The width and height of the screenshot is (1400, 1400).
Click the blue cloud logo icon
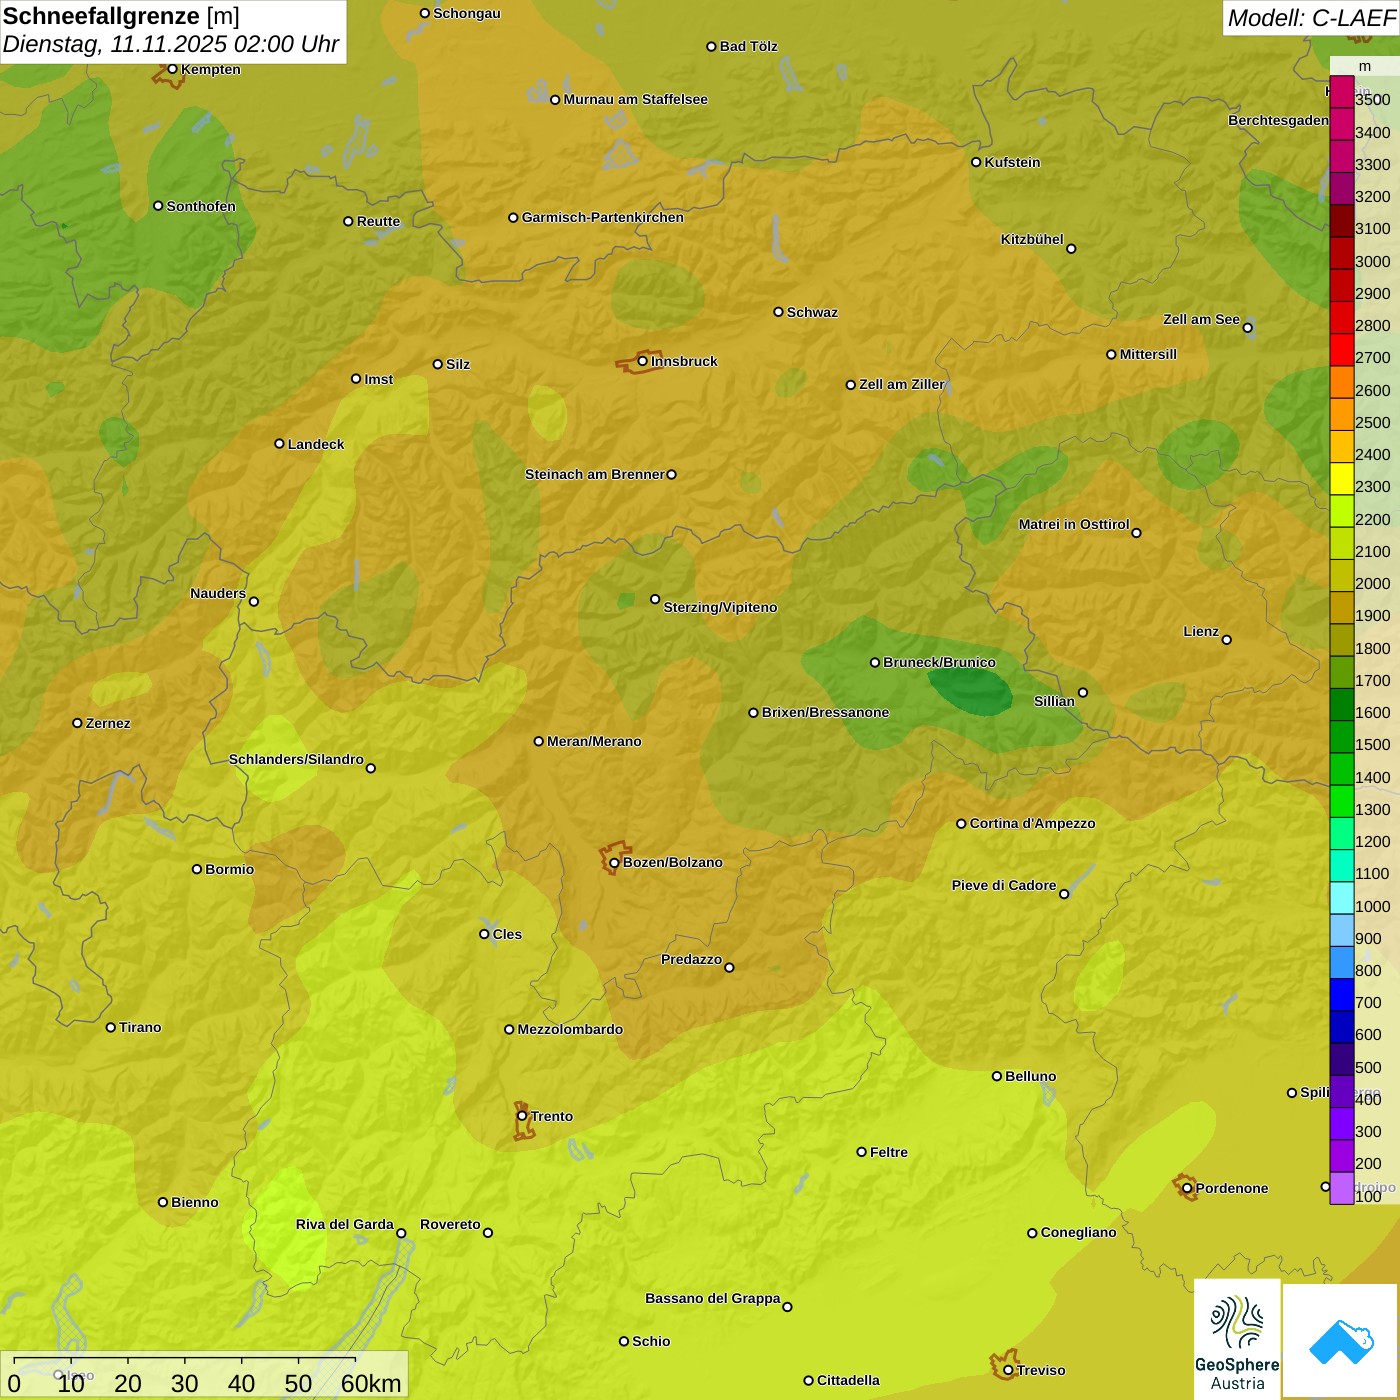pos(1341,1341)
